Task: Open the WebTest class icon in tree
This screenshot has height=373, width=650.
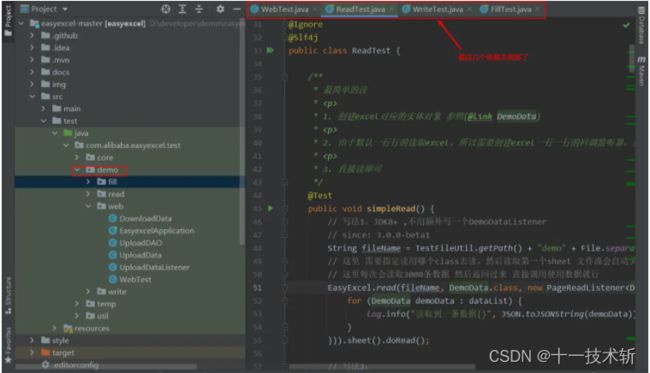Action: coord(112,279)
